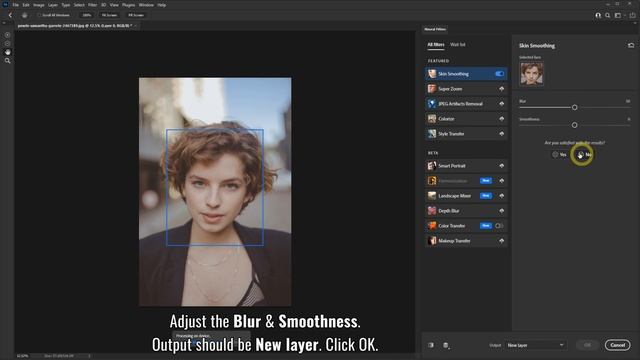
Task: Click the reset parameters icon beside Skin Smoothing title
Action: [631, 45]
